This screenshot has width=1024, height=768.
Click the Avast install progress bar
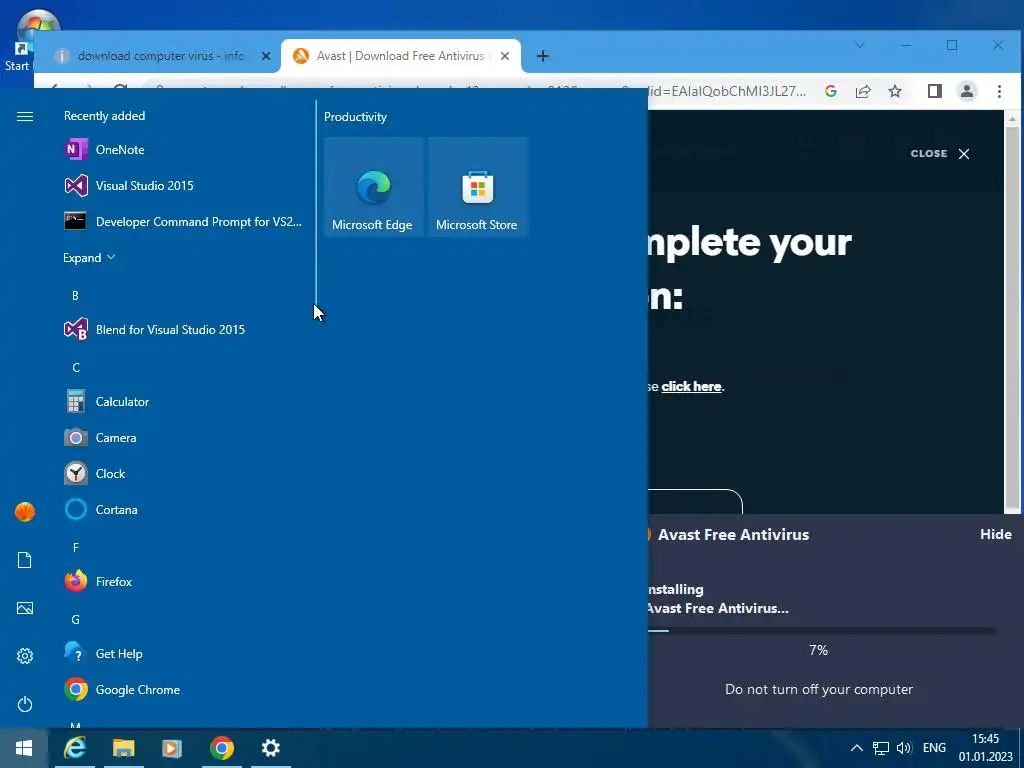(822, 631)
